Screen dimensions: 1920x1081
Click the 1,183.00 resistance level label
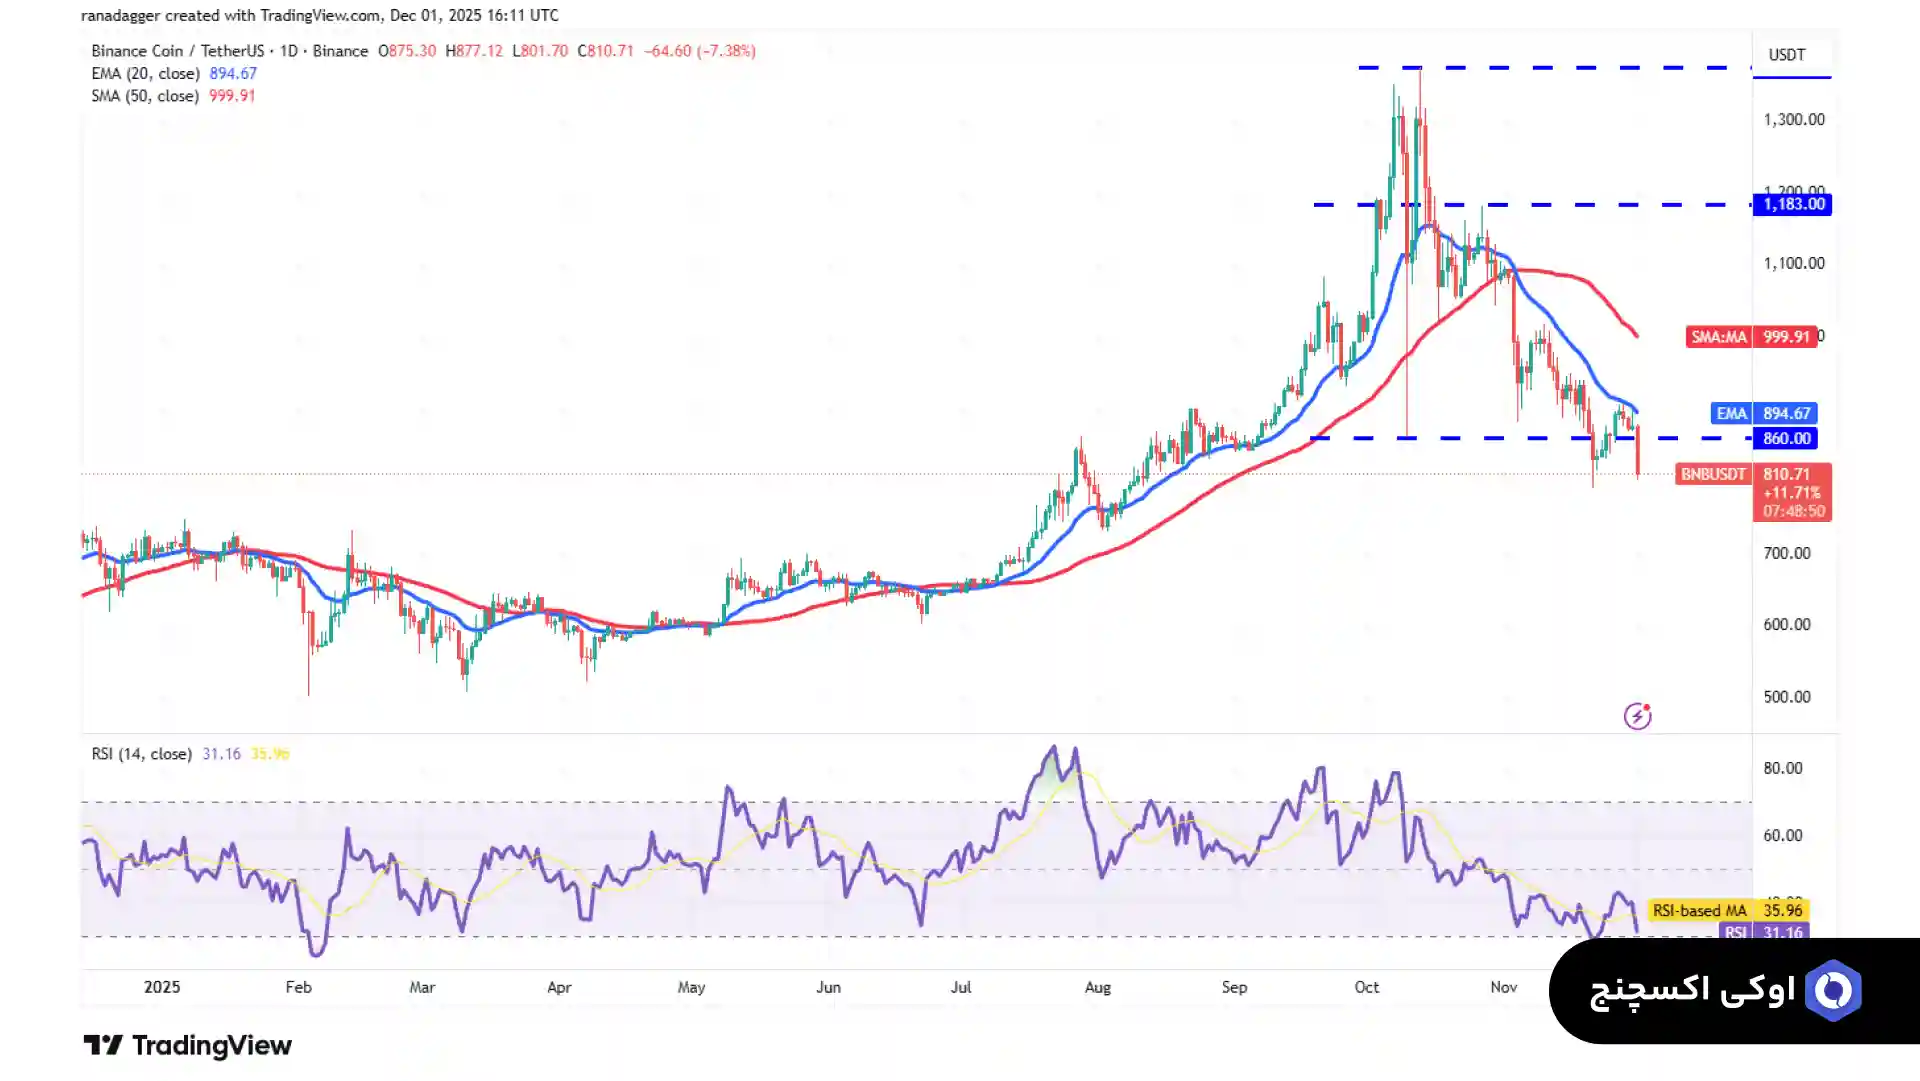click(x=1793, y=205)
